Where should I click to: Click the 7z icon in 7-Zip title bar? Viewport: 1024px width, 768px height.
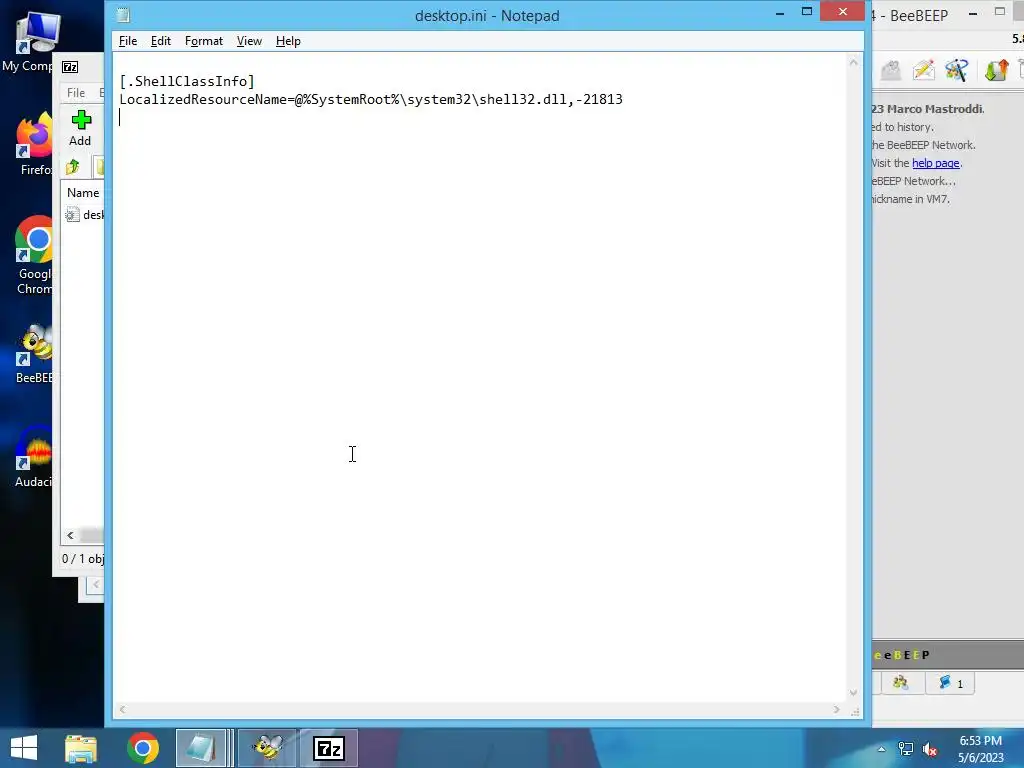[x=70, y=67]
